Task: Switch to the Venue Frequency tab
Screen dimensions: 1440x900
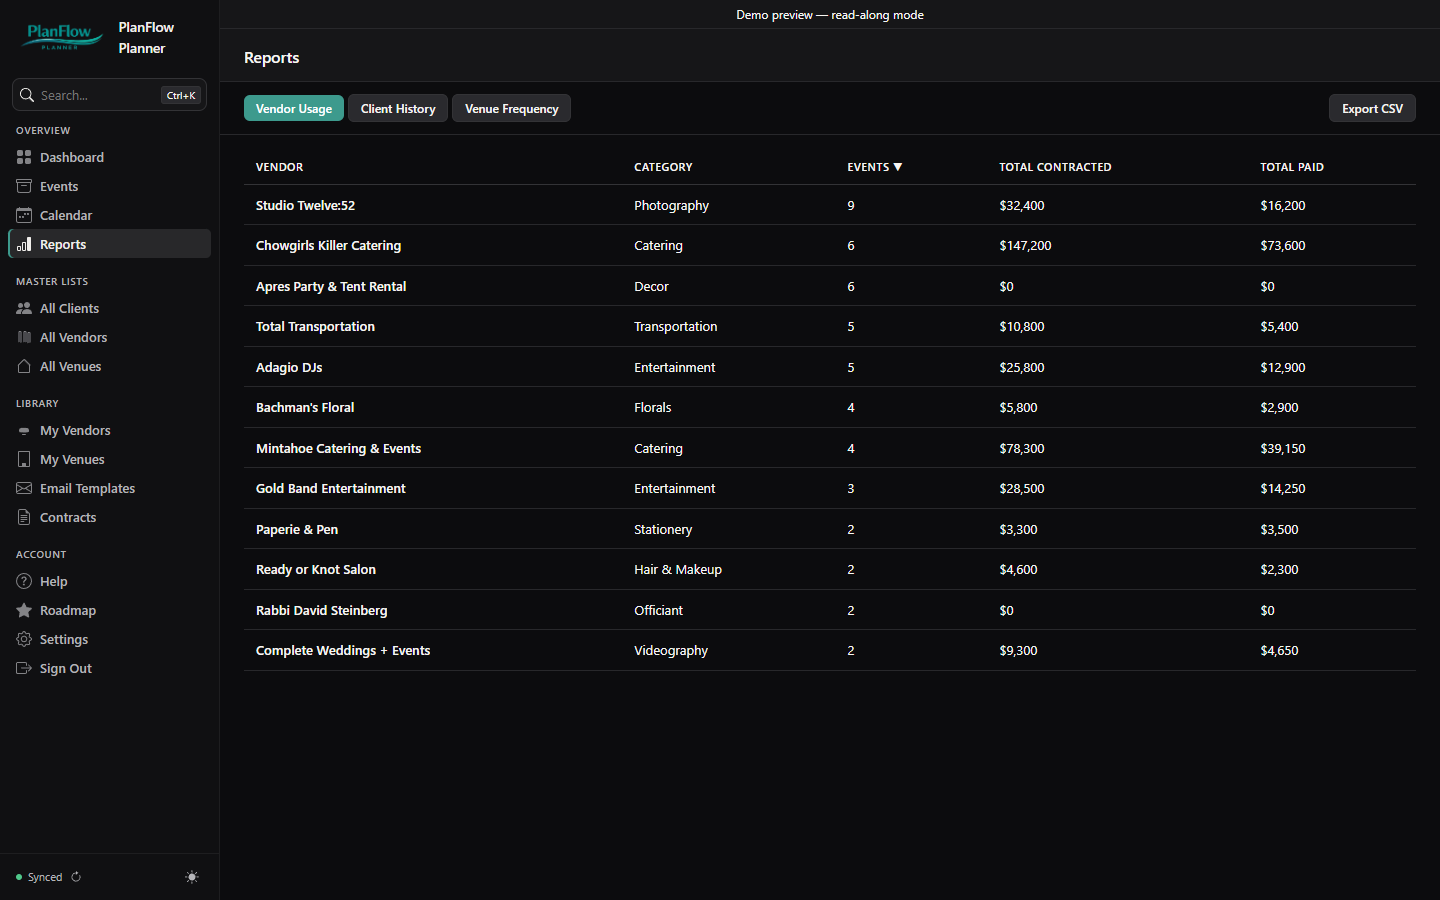Action: [511, 108]
